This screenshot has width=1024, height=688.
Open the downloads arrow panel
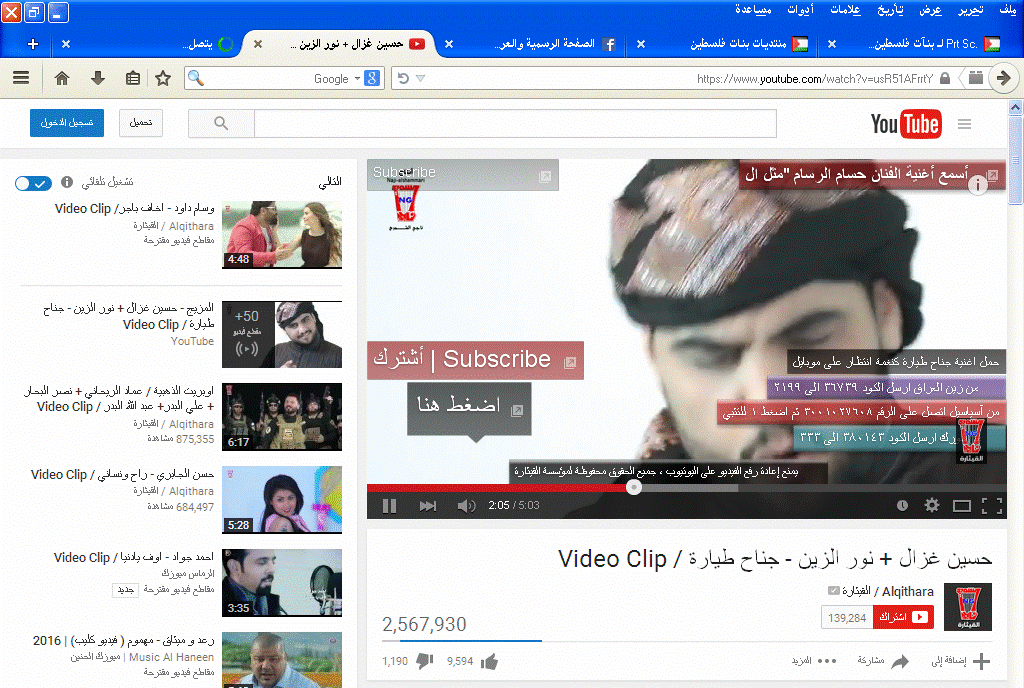(x=98, y=78)
